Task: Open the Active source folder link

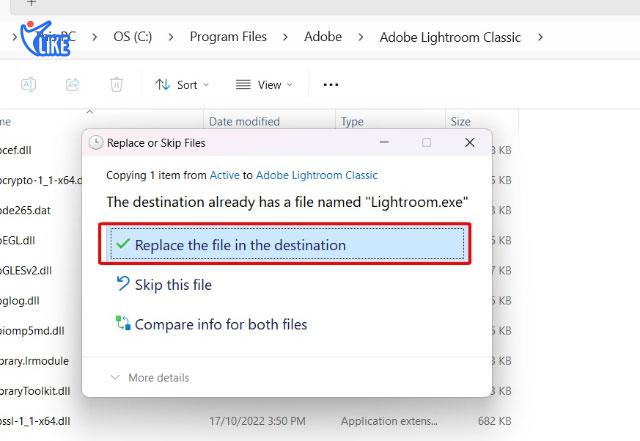Action: (x=224, y=175)
